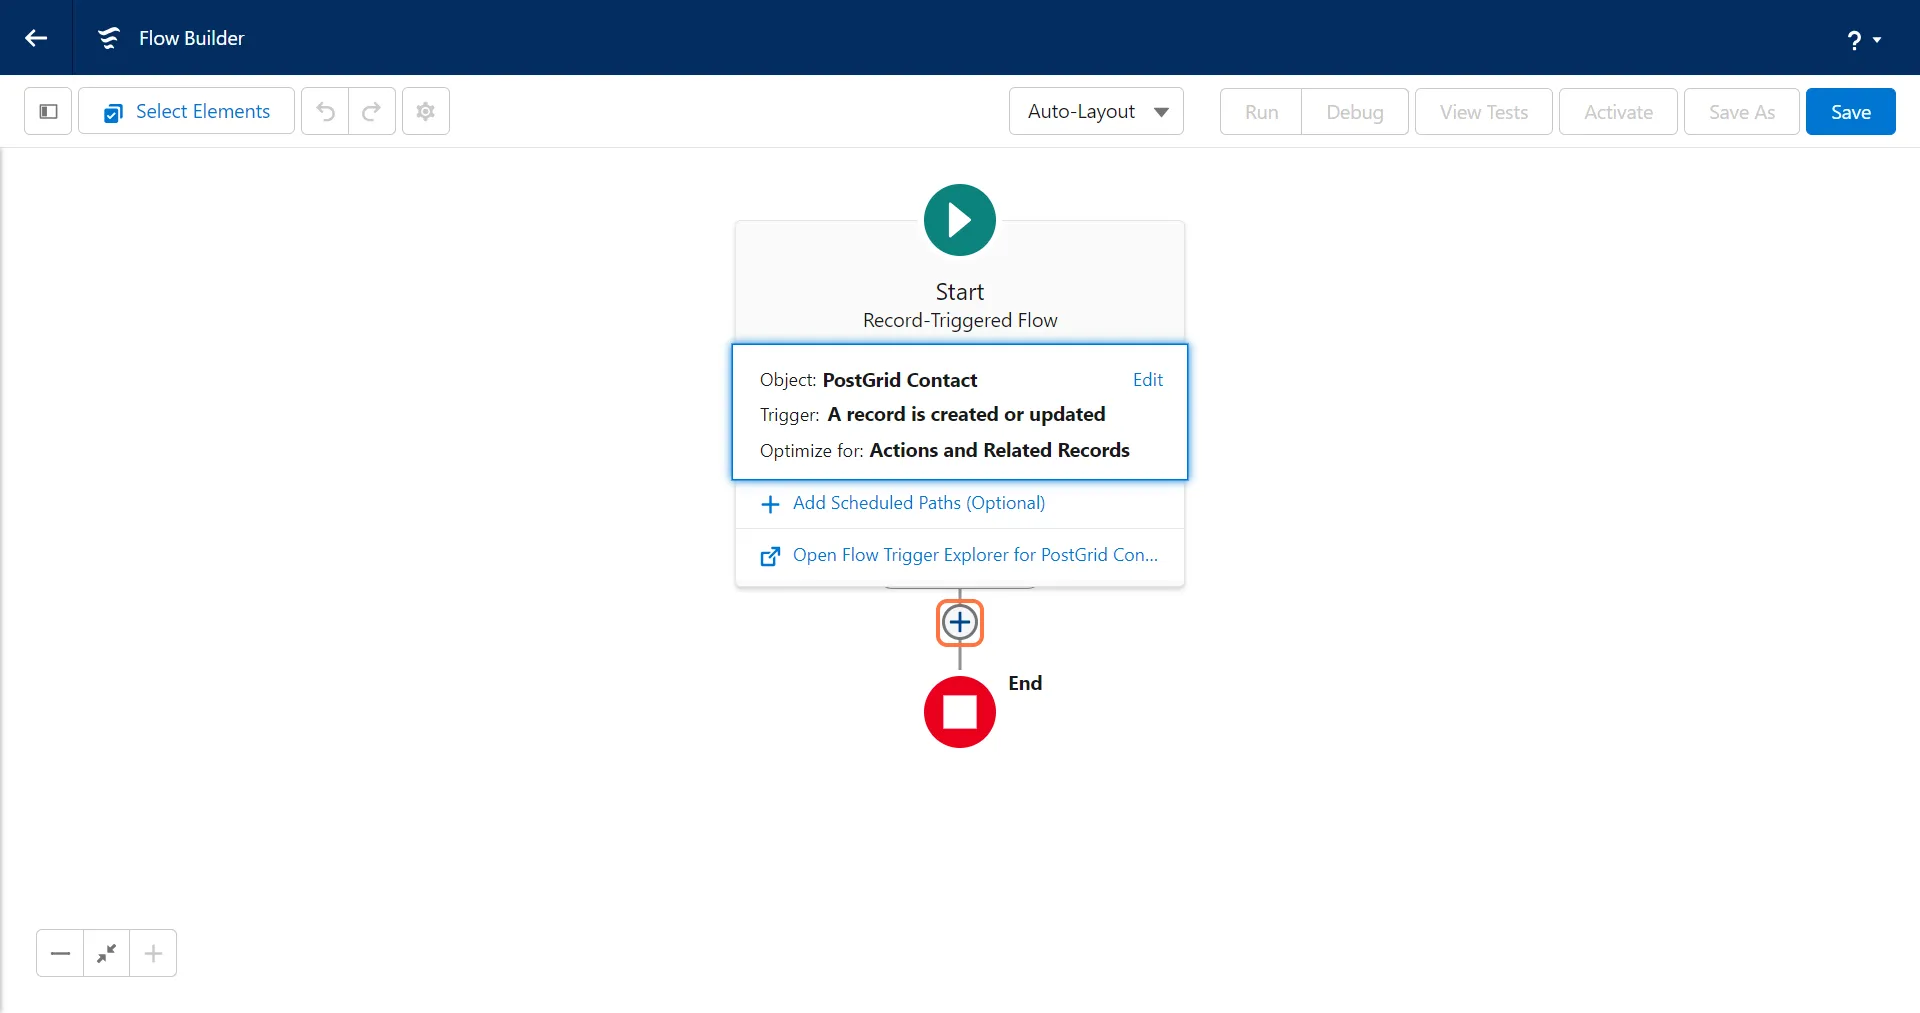Fit the flow to view
This screenshot has height=1013, width=1920.
pos(107,953)
